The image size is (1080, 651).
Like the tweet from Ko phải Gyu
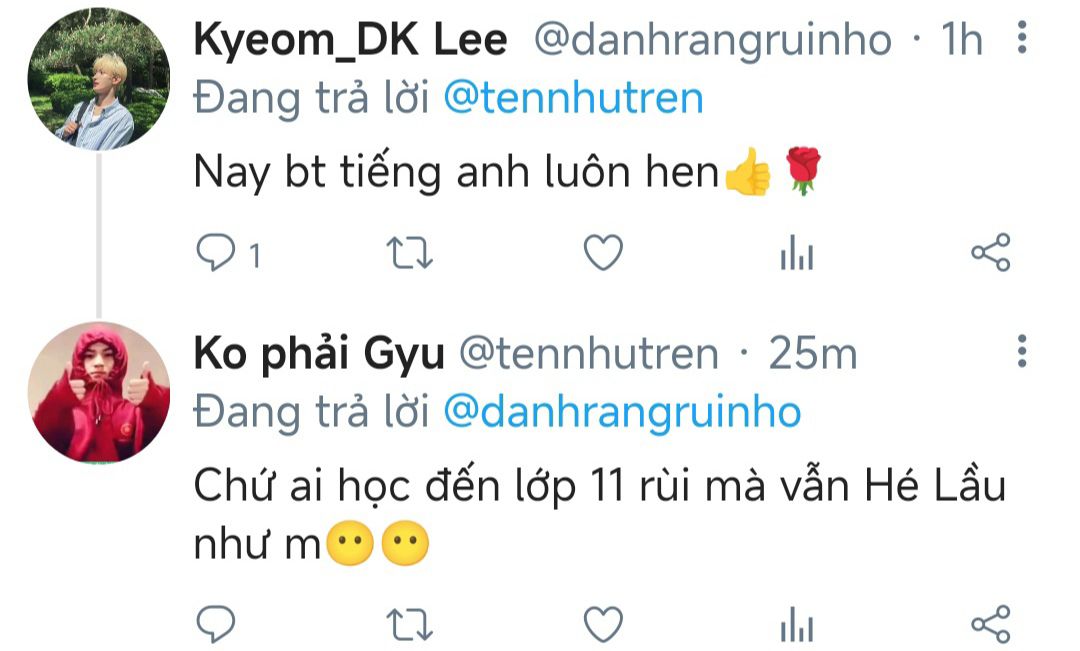[x=603, y=624]
